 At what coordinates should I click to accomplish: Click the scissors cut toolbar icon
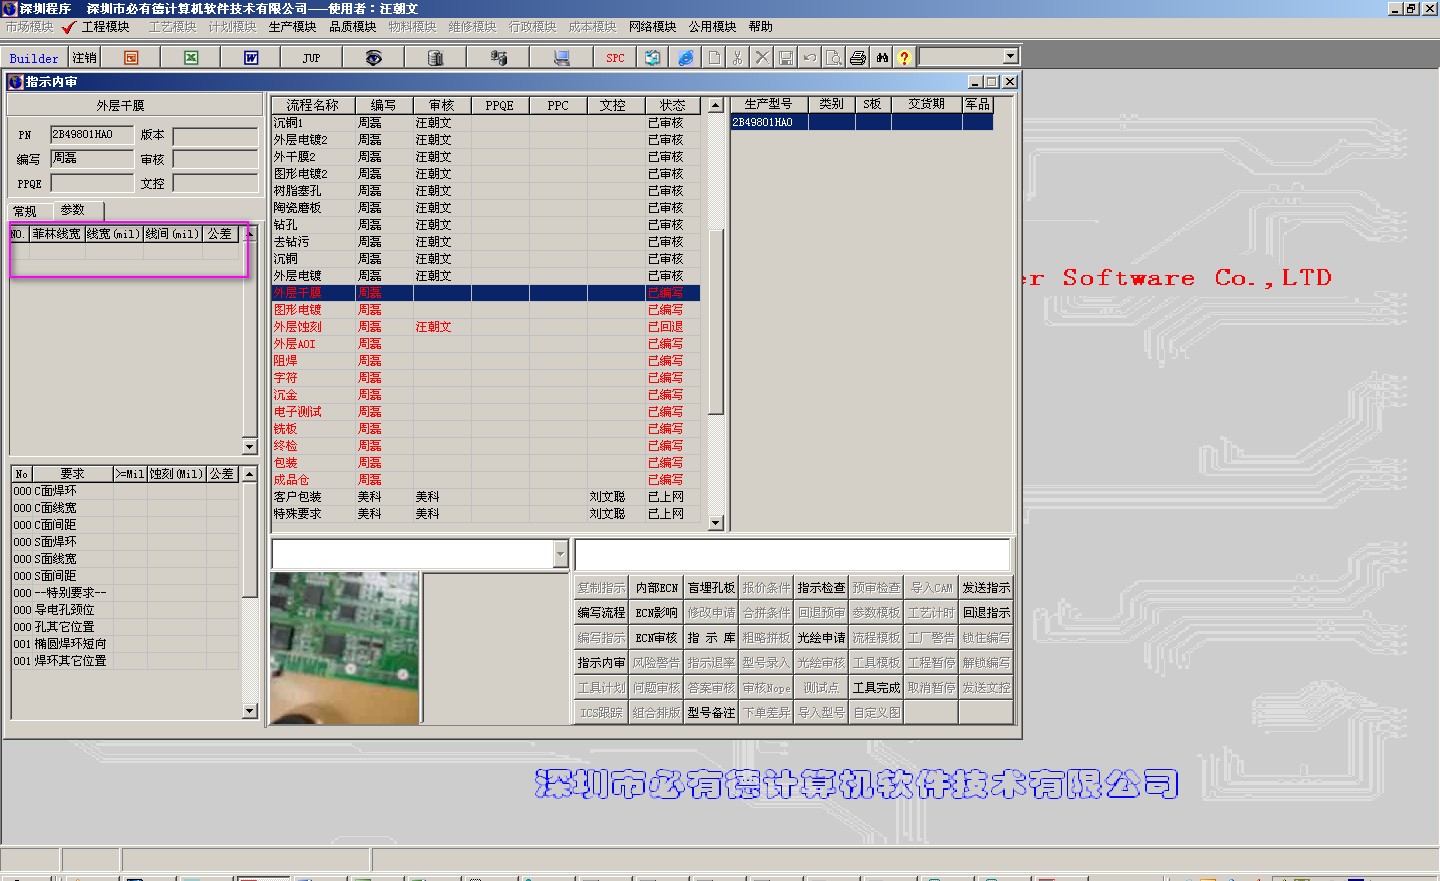738,58
